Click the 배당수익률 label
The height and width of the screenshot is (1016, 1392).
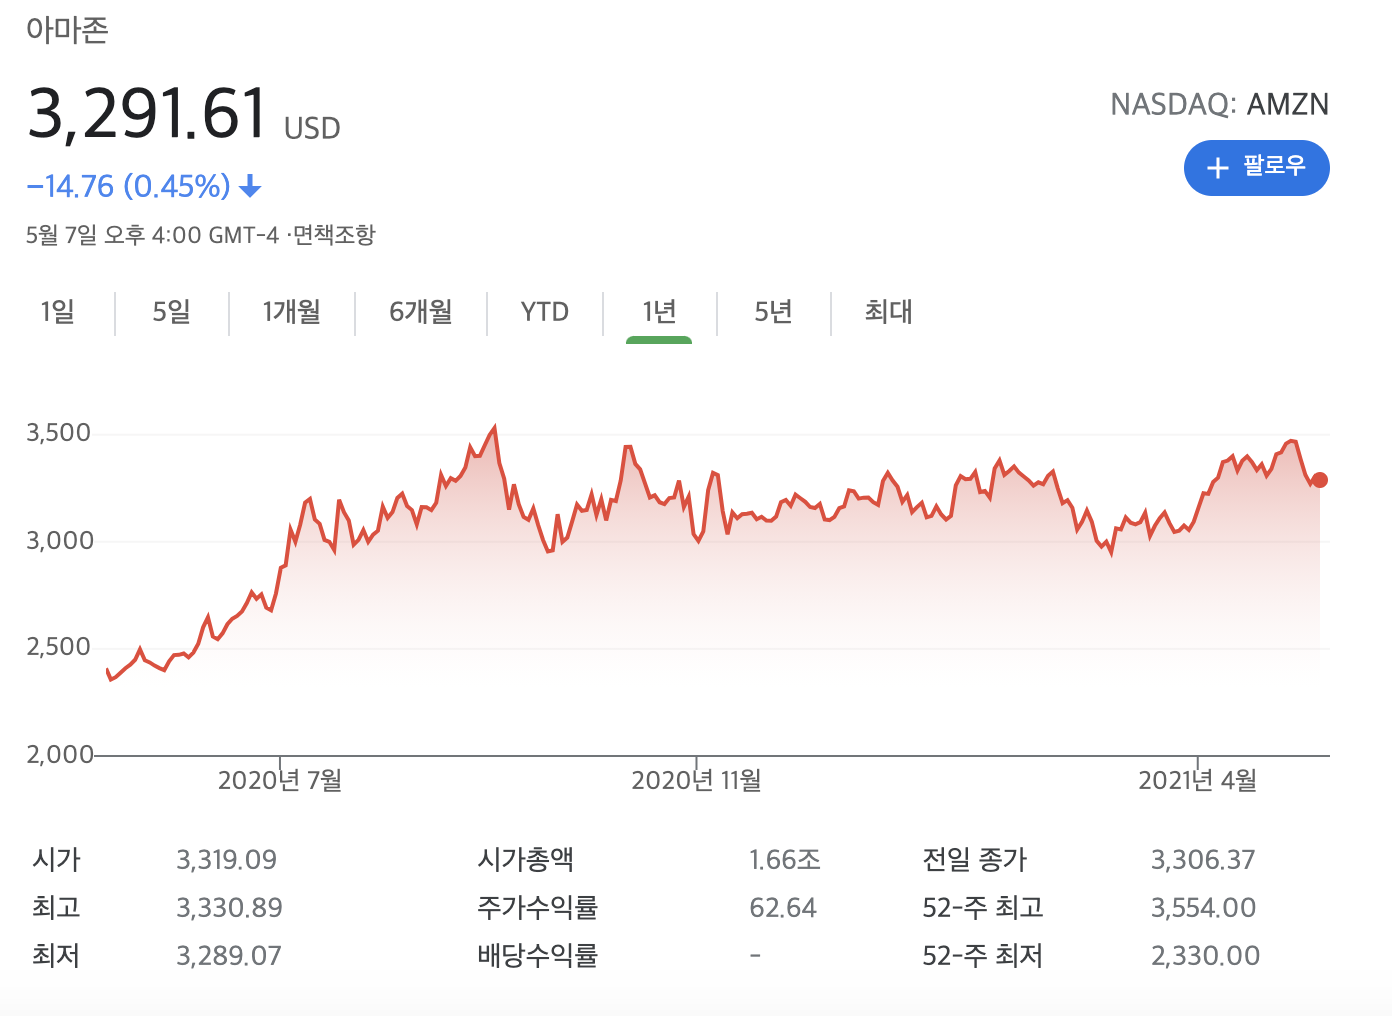pyautogui.click(x=538, y=956)
